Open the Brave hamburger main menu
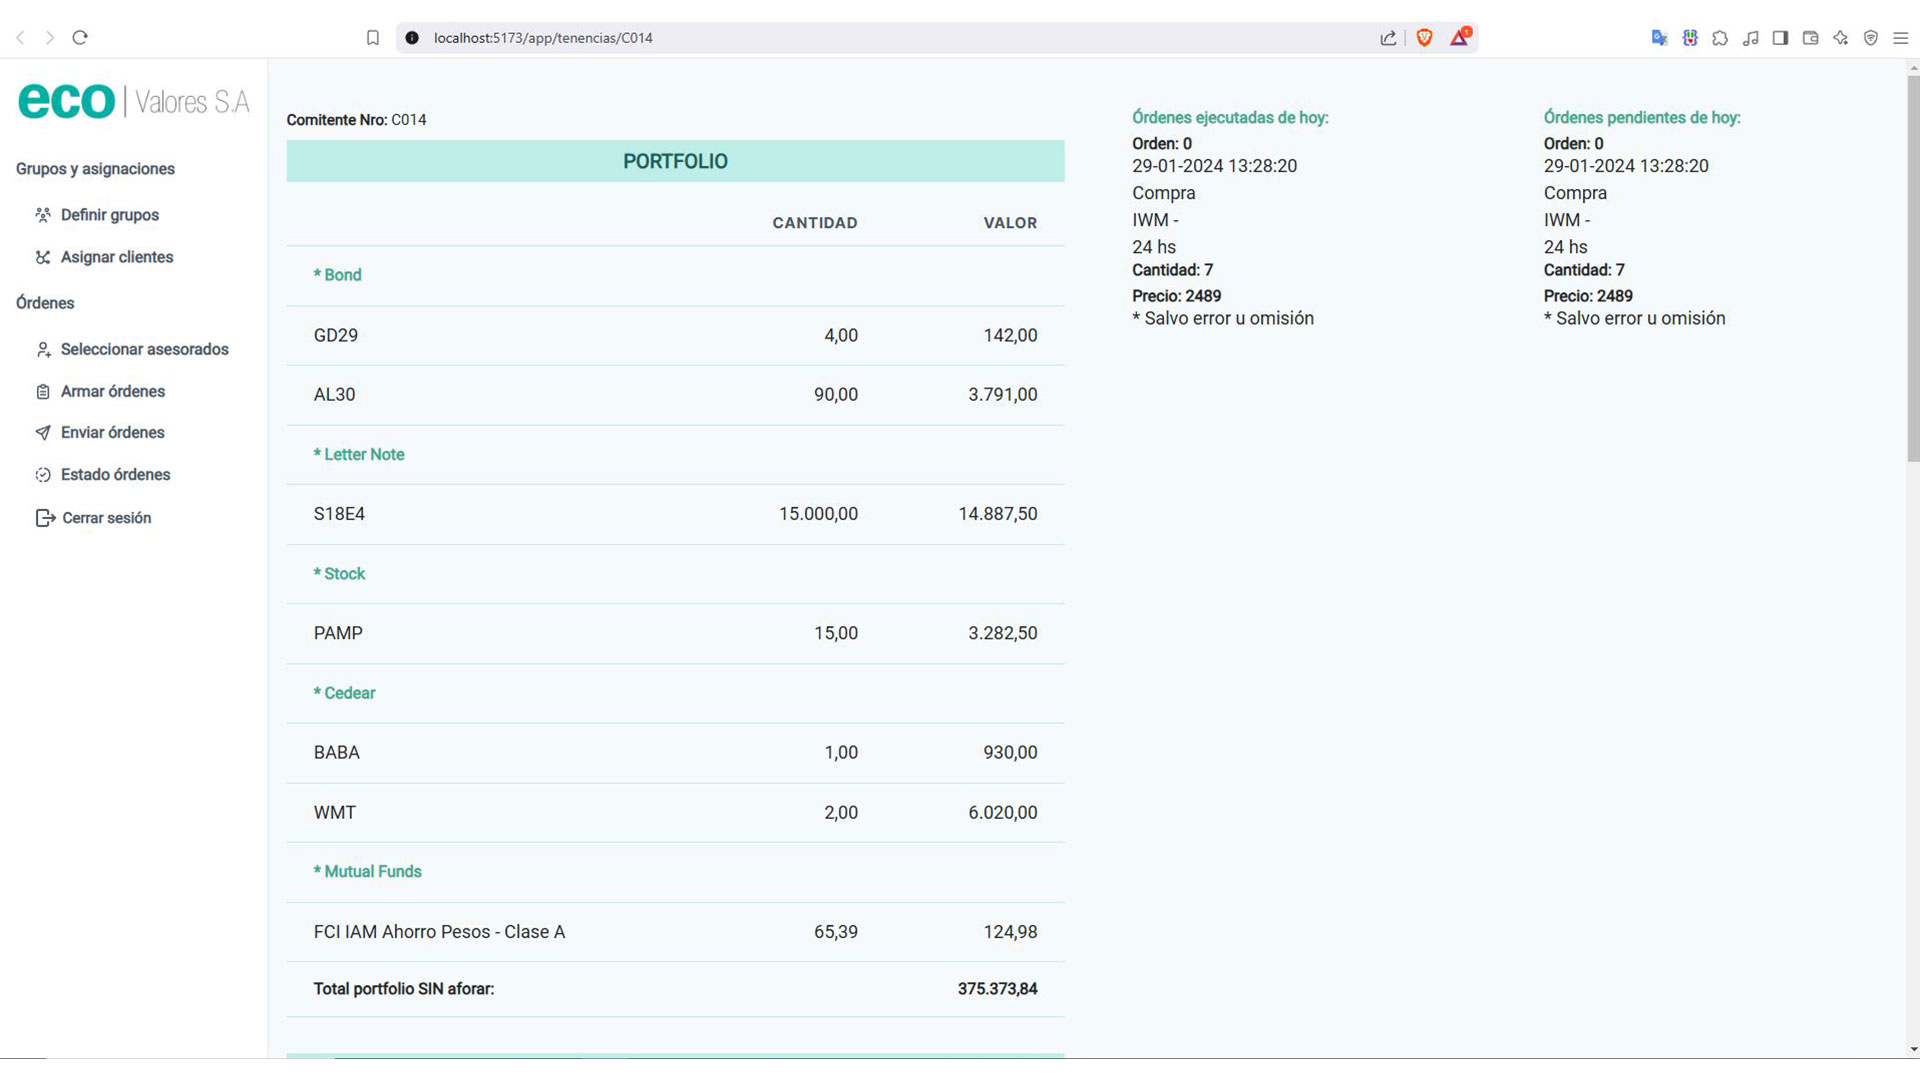Viewport: 1920px width, 1080px height. tap(1901, 38)
